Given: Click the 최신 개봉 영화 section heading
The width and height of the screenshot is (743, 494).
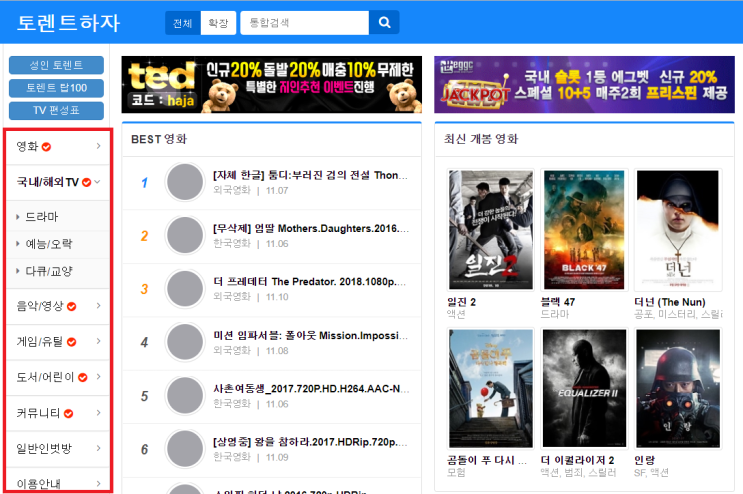Looking at the screenshot, I should pyautogui.click(x=481, y=139).
